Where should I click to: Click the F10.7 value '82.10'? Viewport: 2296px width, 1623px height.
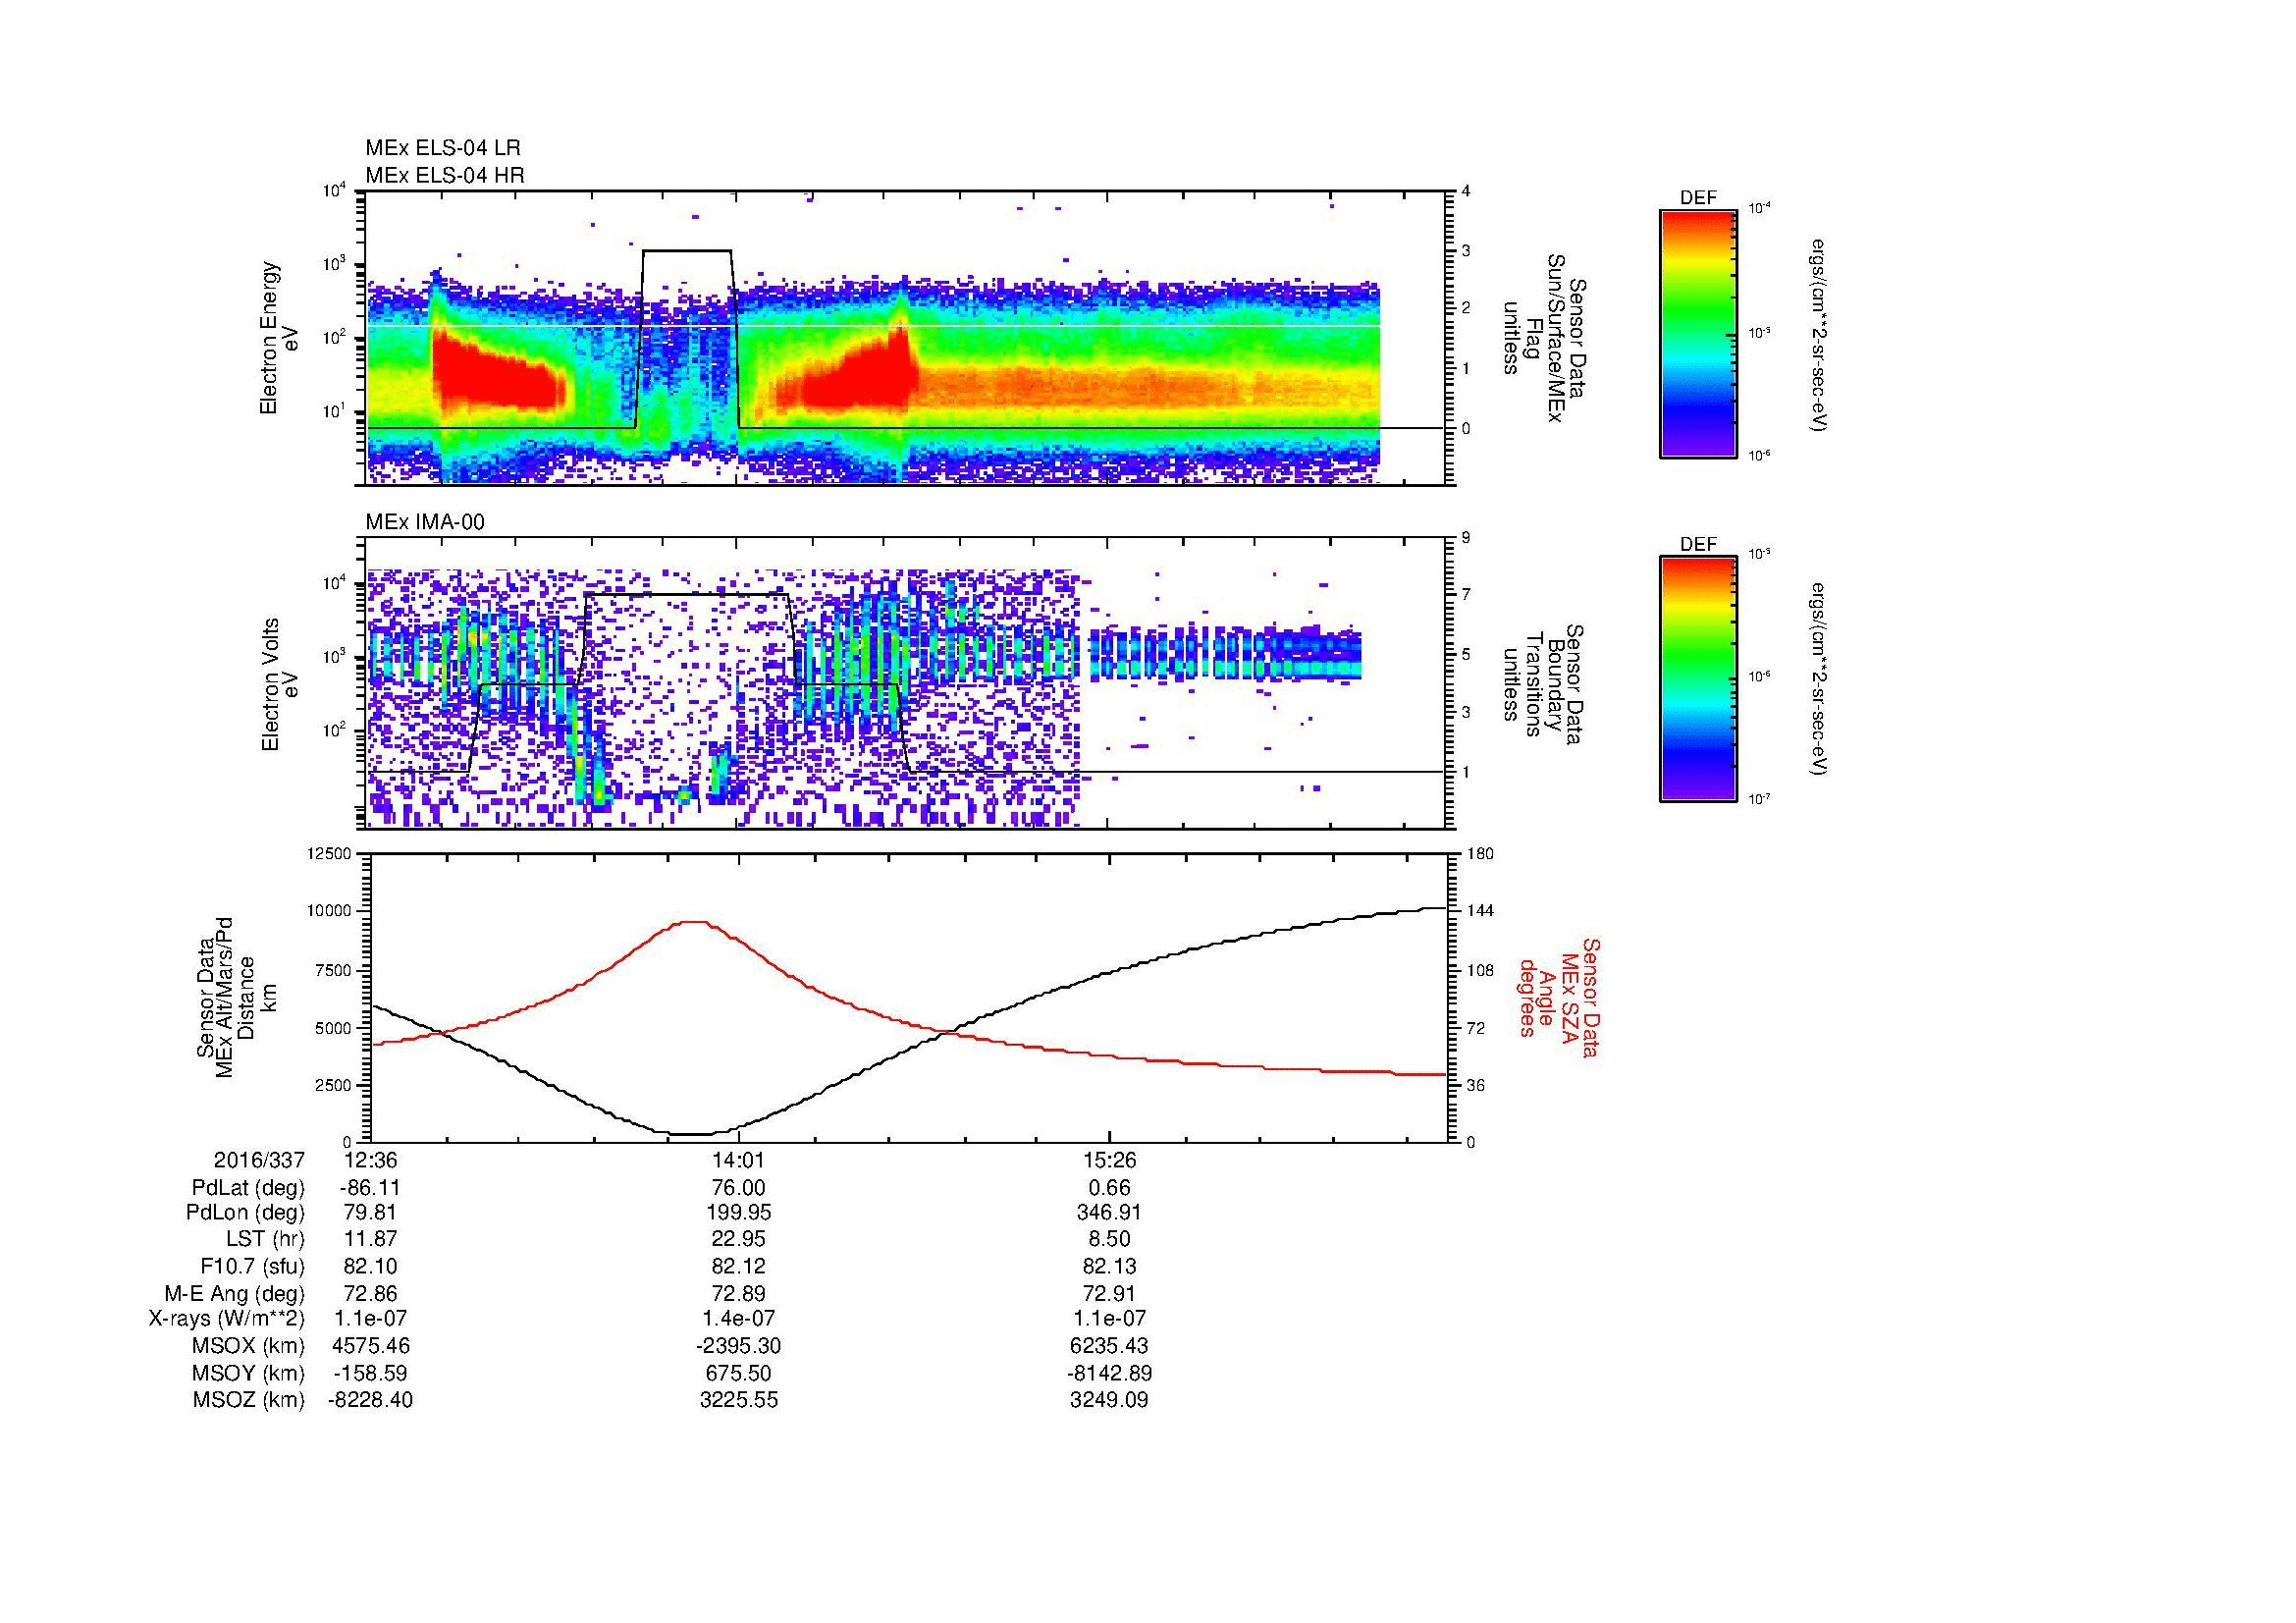pyautogui.click(x=370, y=1266)
